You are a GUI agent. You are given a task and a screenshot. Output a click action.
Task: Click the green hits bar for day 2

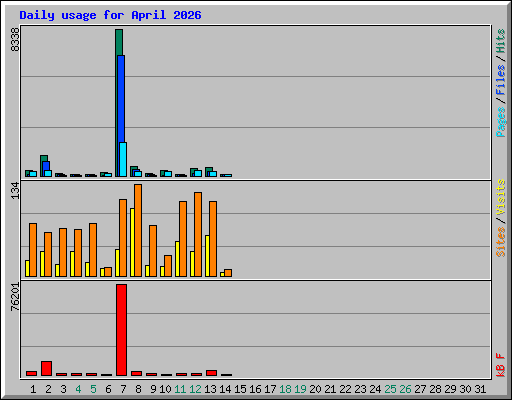[44, 158]
